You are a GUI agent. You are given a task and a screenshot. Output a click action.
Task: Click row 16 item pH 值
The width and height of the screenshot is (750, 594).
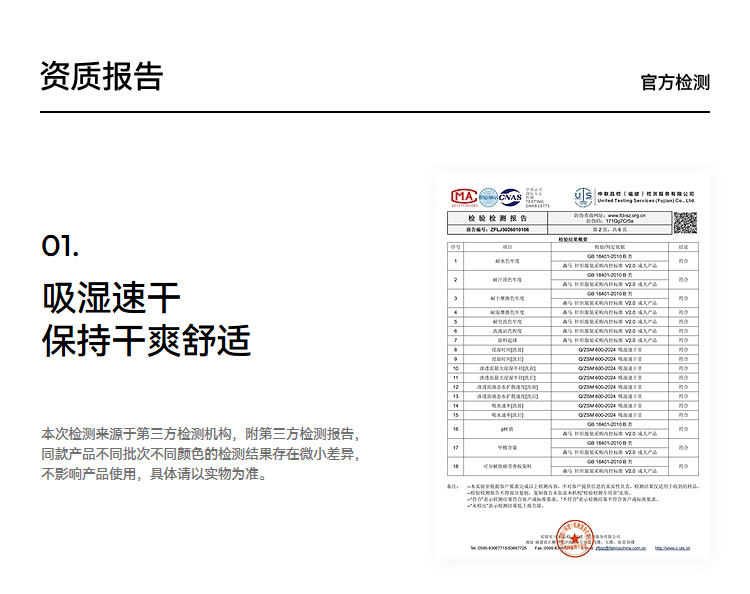[x=507, y=429]
